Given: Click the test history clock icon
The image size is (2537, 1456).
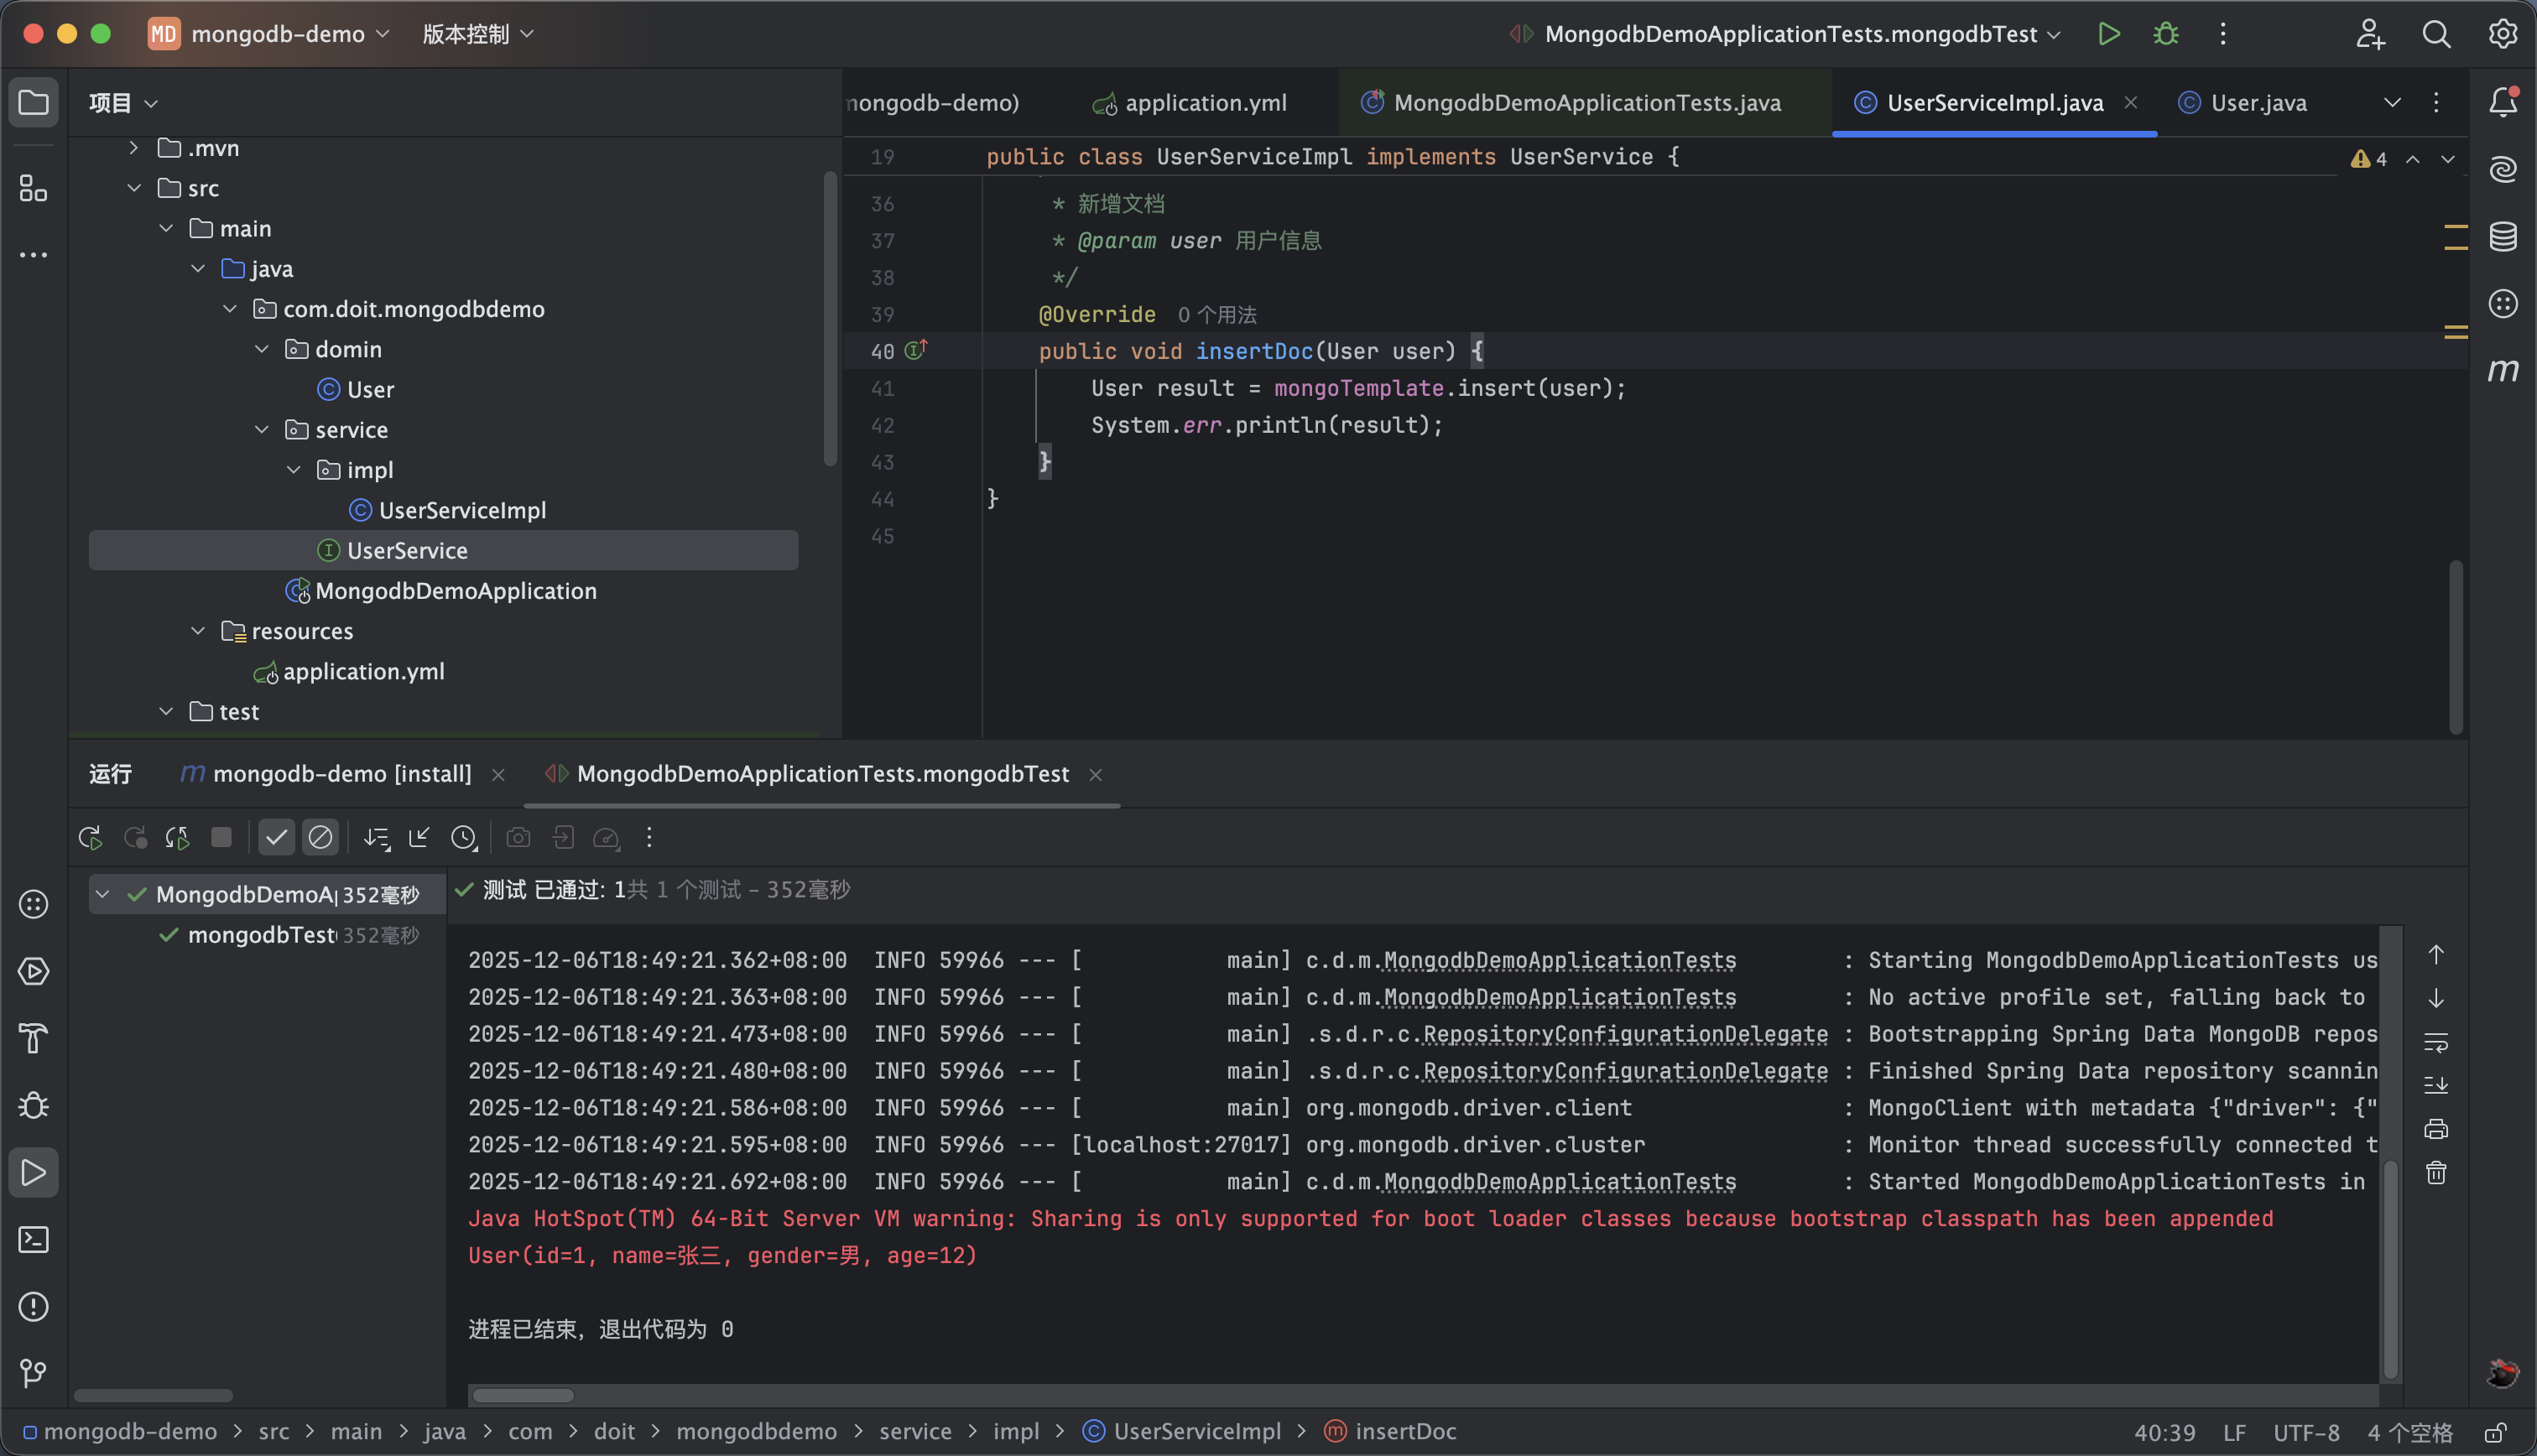Looking at the screenshot, I should click(464, 837).
